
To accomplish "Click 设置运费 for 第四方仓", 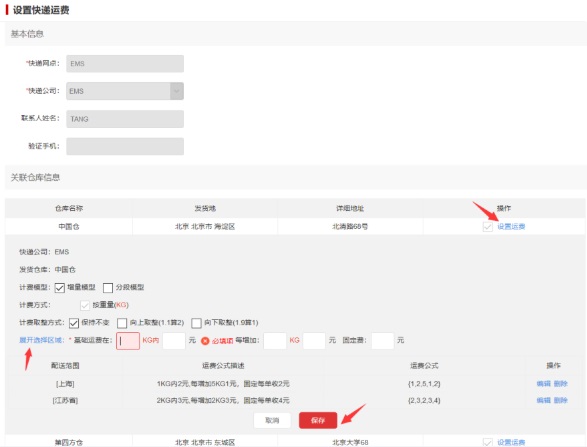I will (x=511, y=442).
